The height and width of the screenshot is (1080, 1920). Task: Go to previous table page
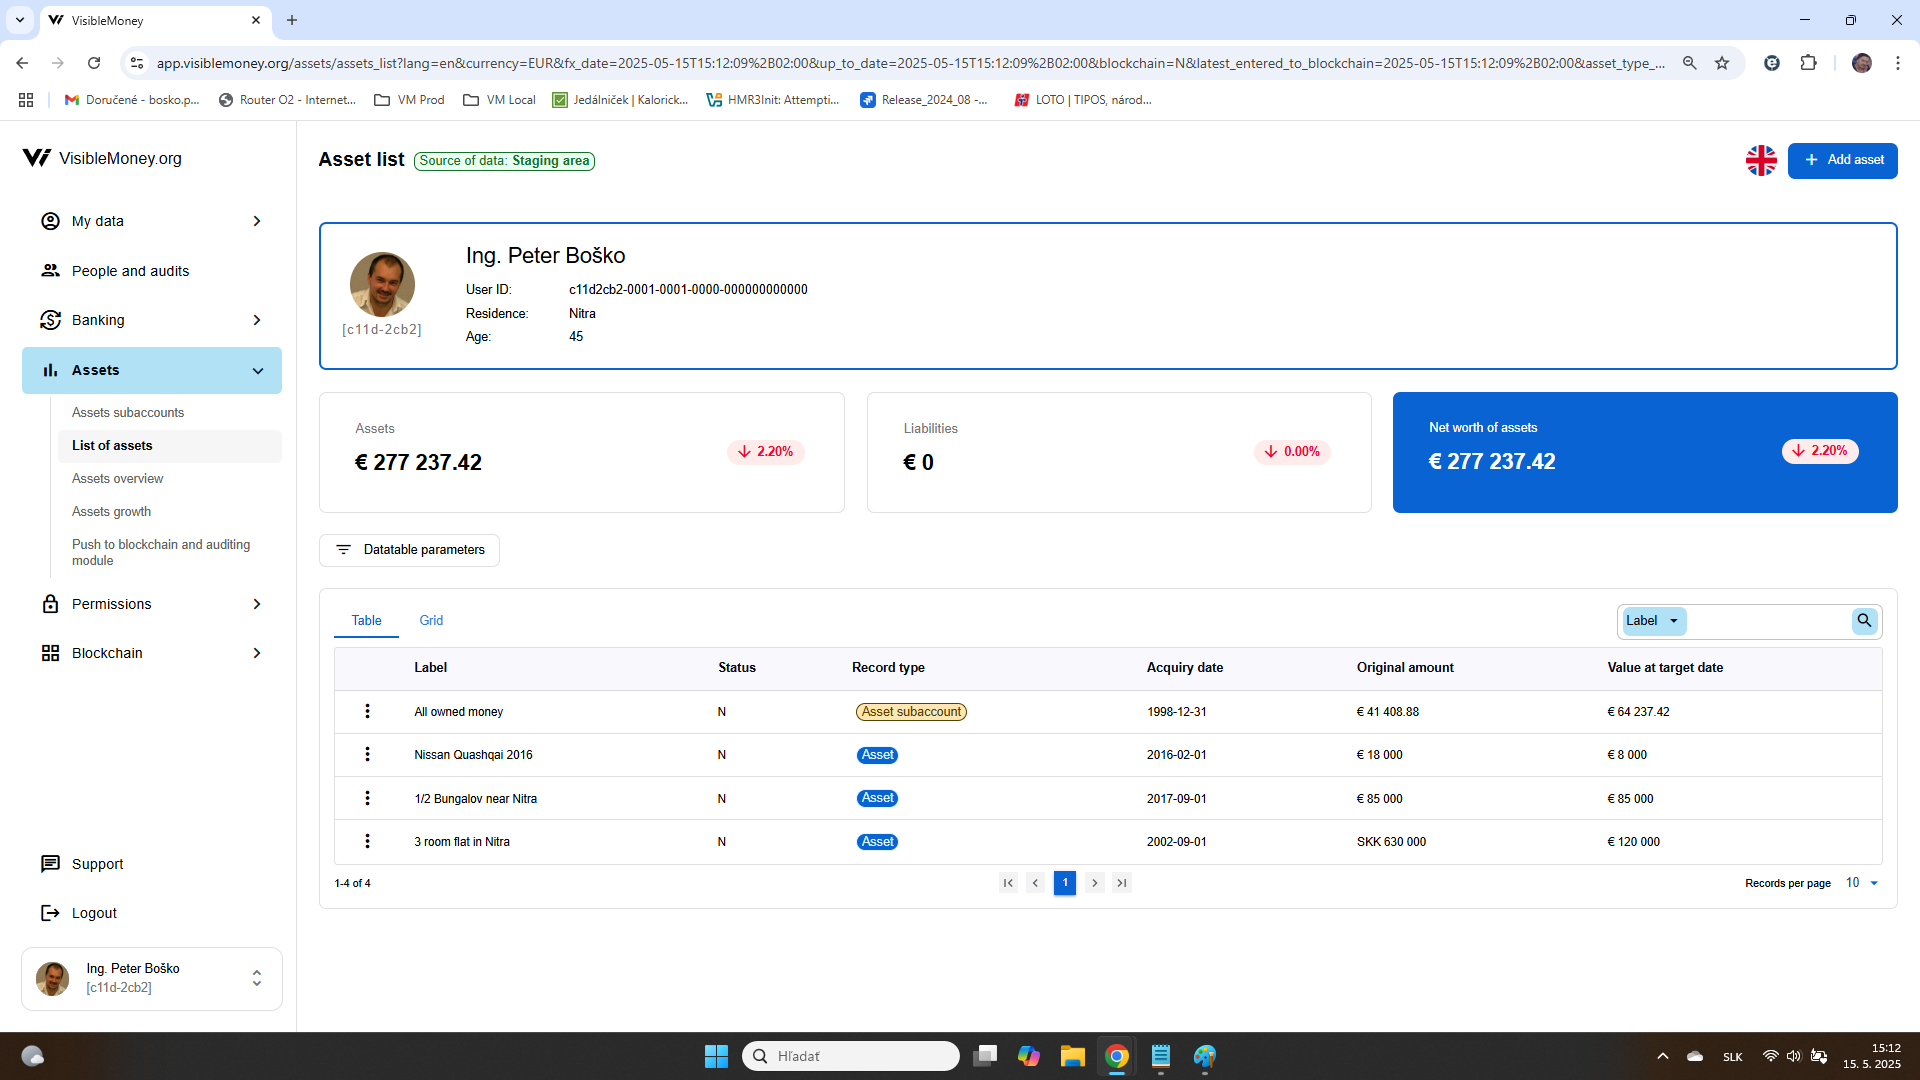coord(1036,883)
